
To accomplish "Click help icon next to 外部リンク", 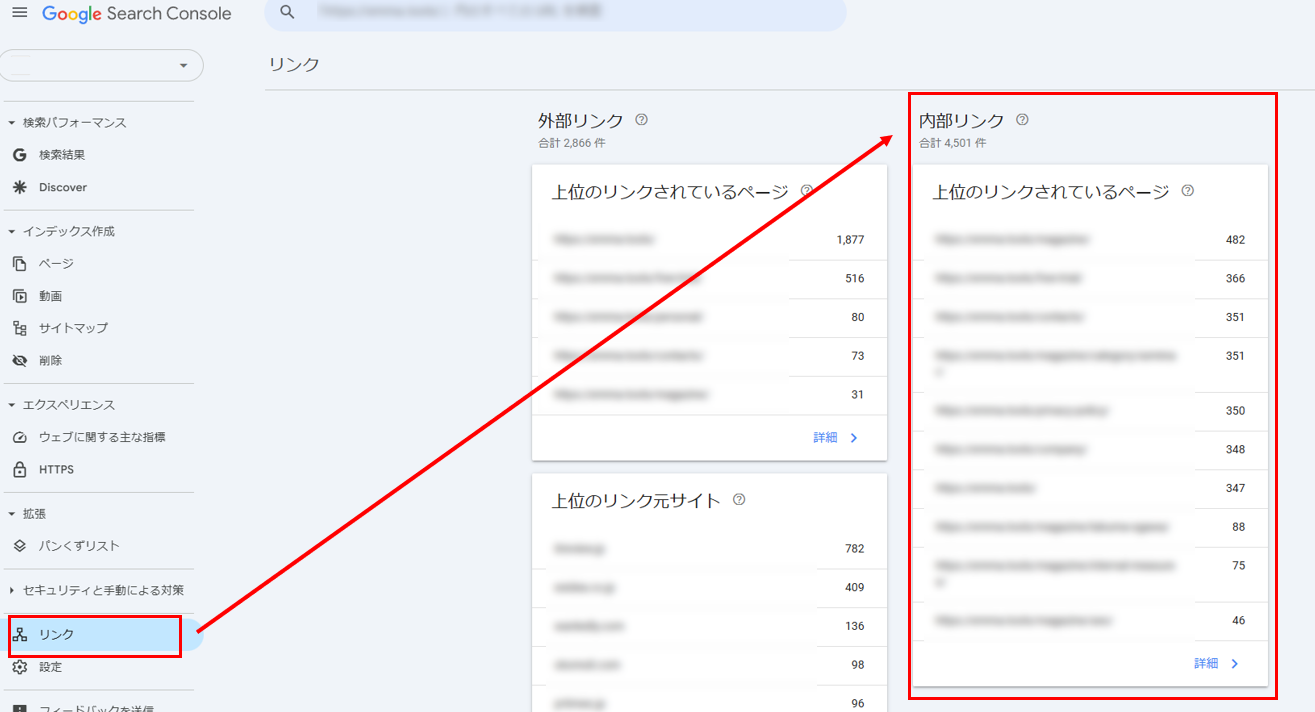I will [641, 120].
